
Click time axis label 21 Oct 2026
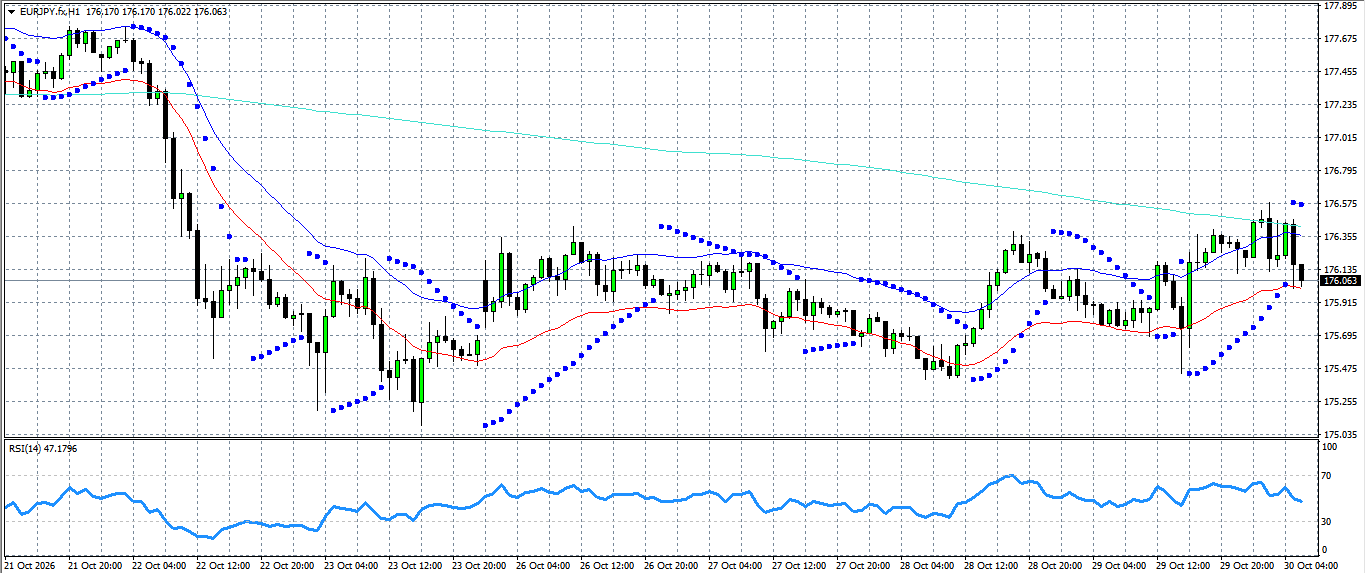coord(28,565)
